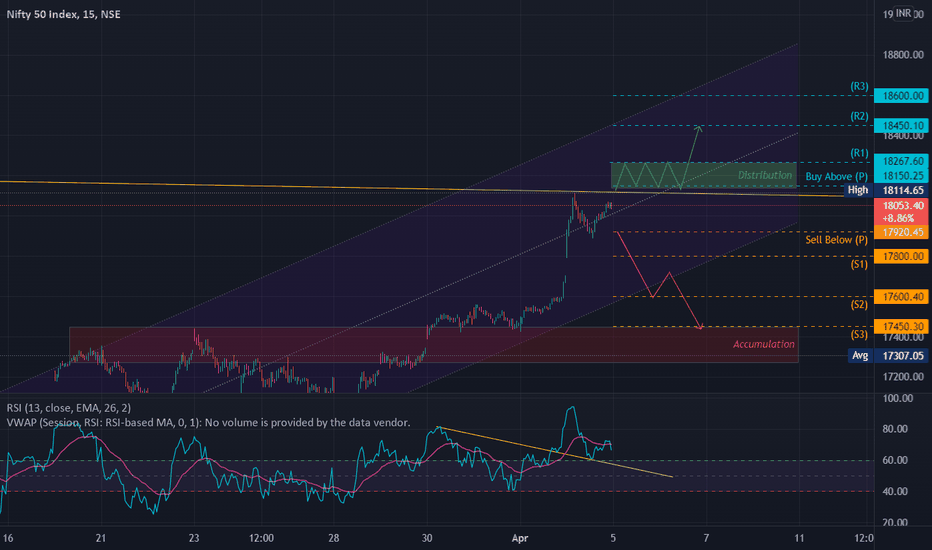Select the 17600.40 S2 price label

901,297
